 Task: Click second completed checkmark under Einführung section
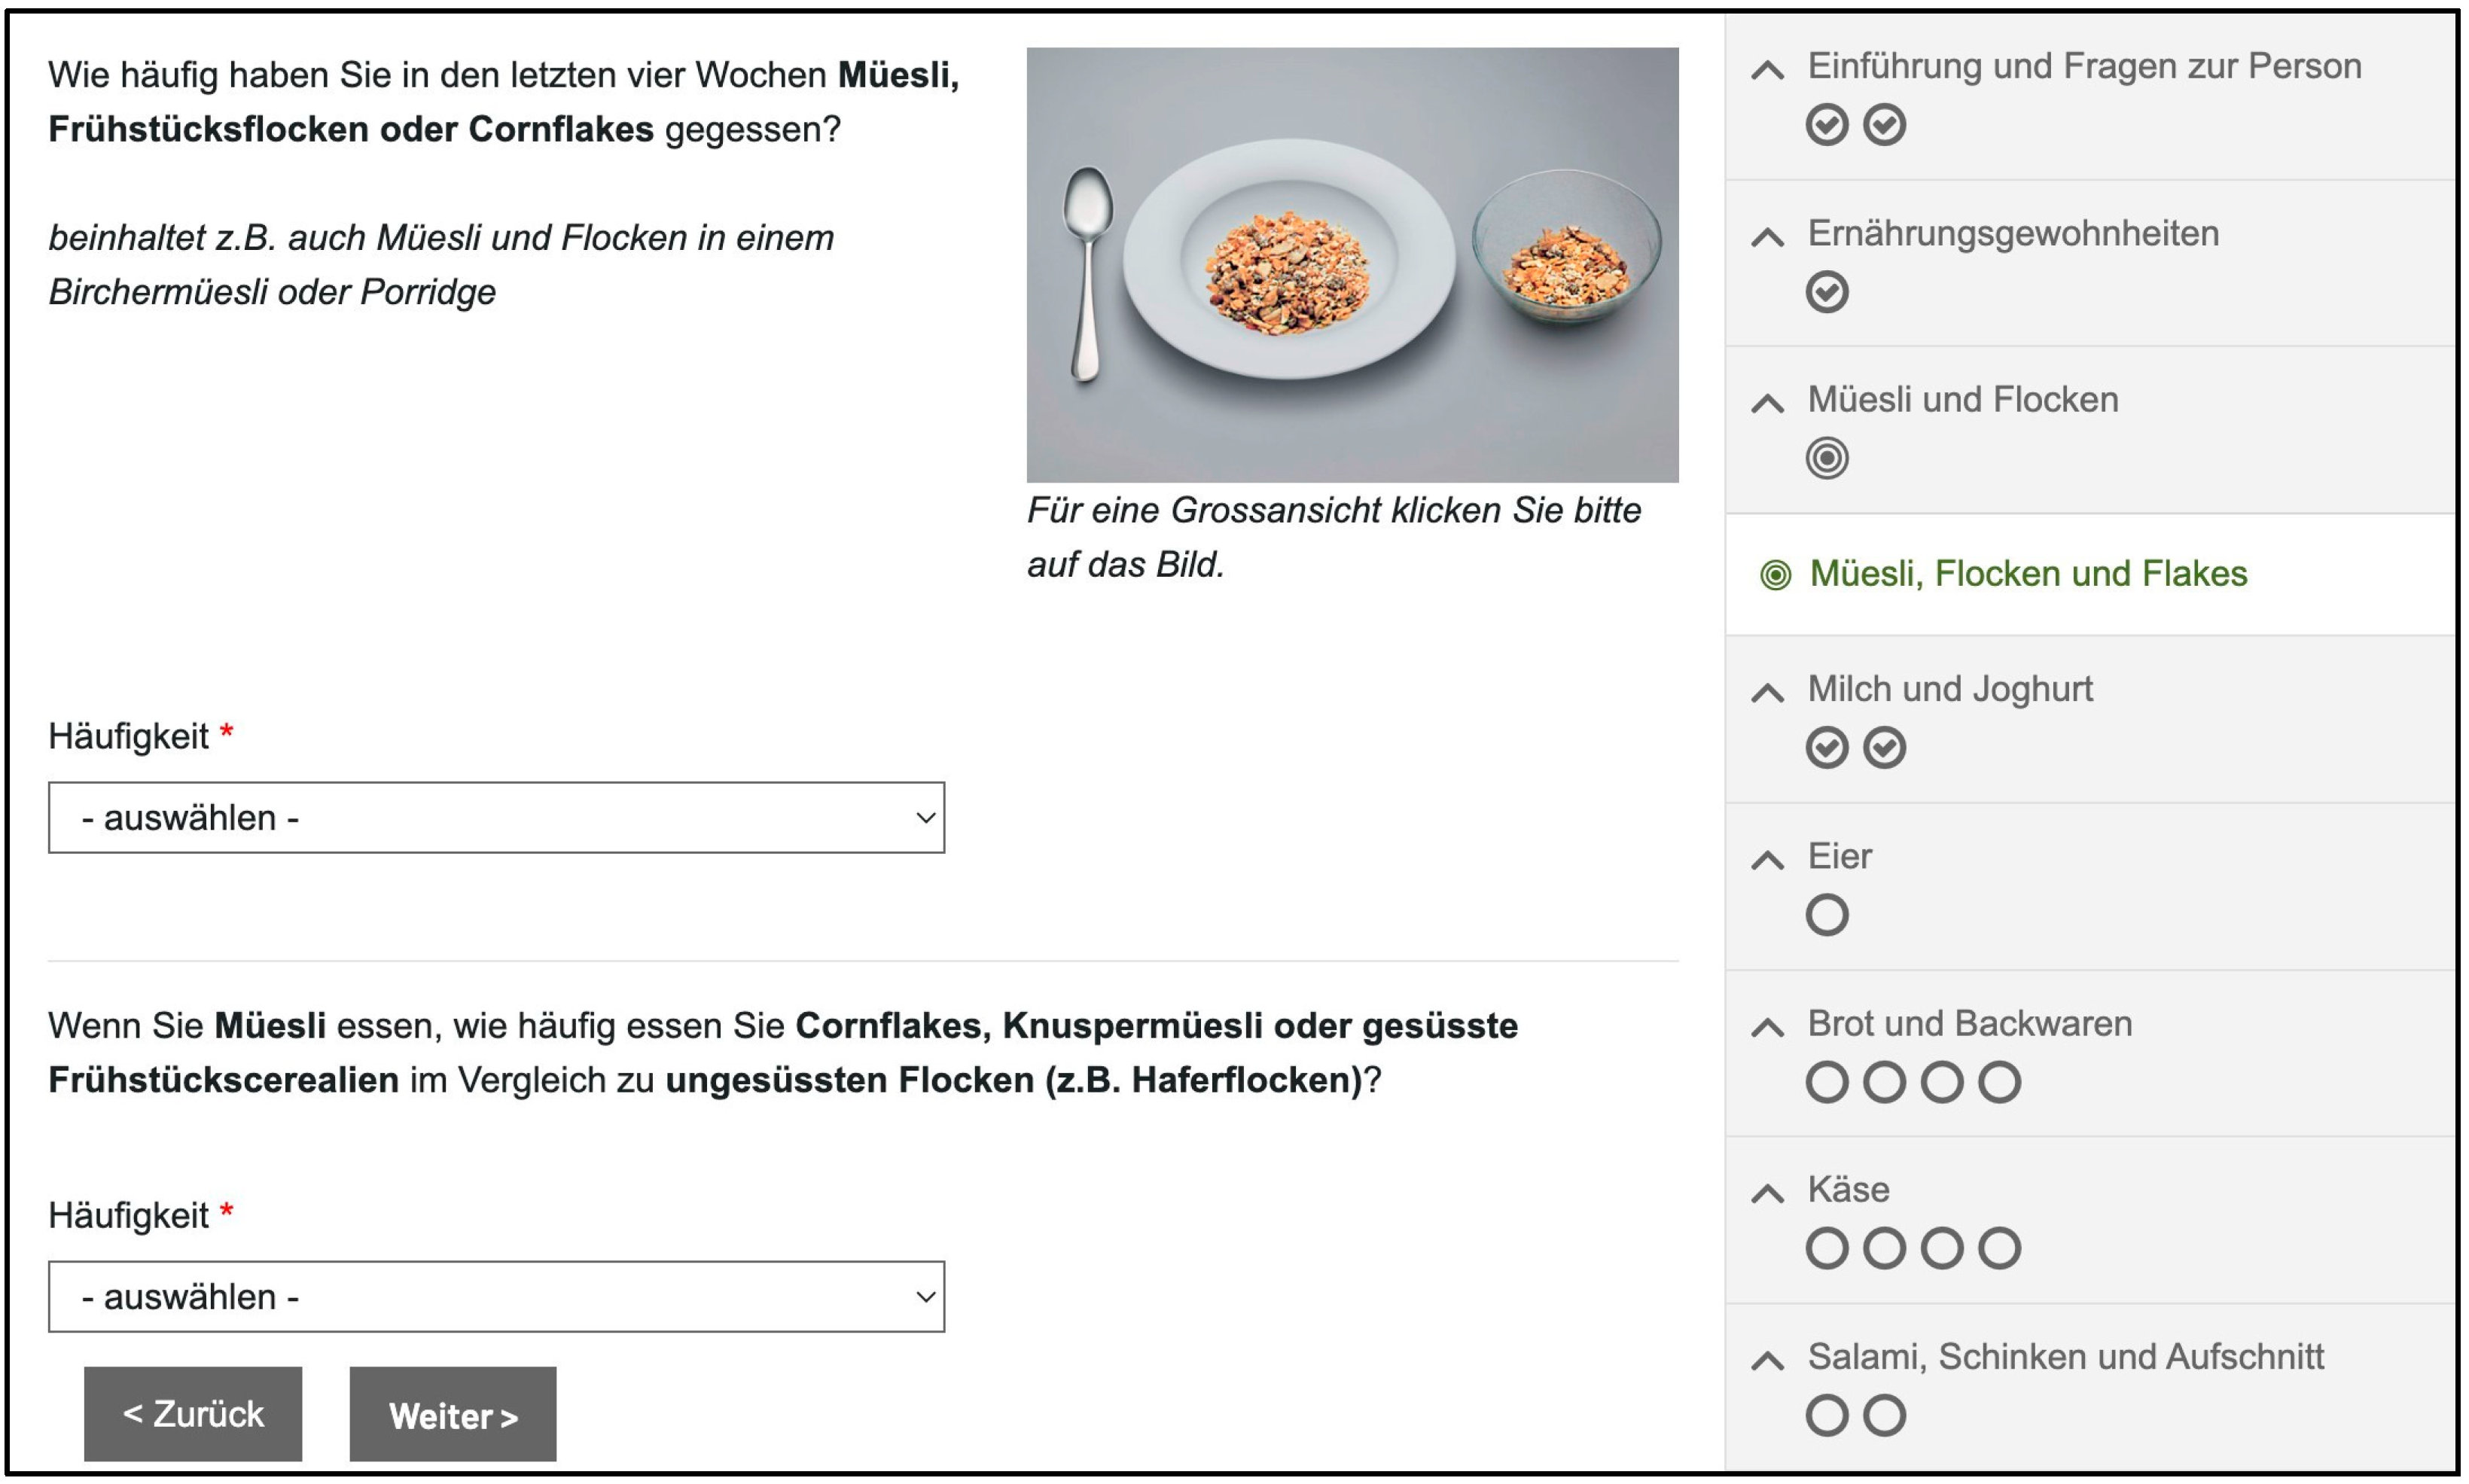(1884, 125)
